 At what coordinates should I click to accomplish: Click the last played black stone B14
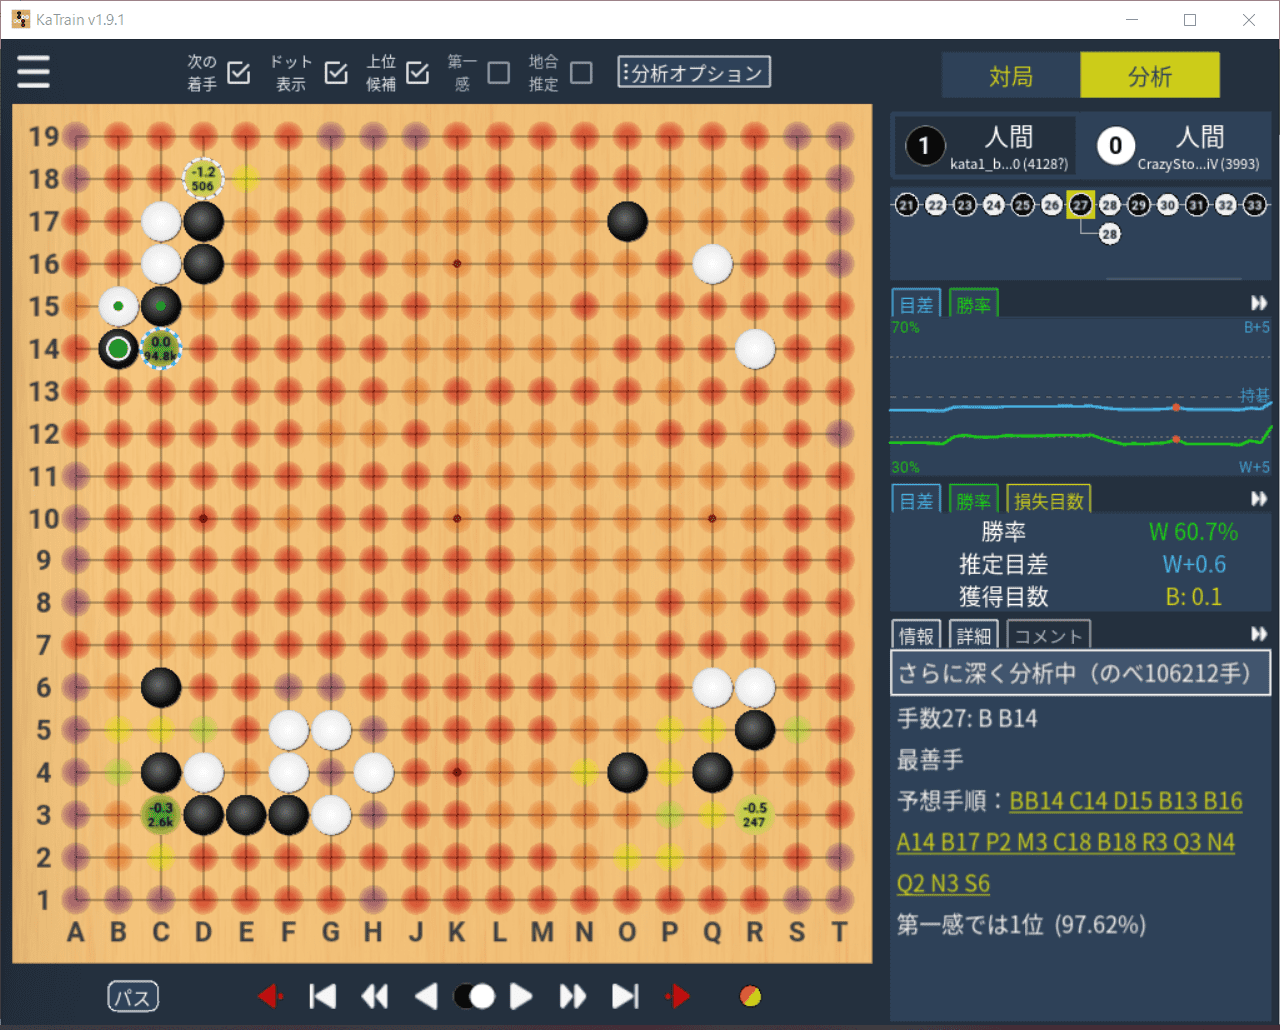click(x=118, y=348)
